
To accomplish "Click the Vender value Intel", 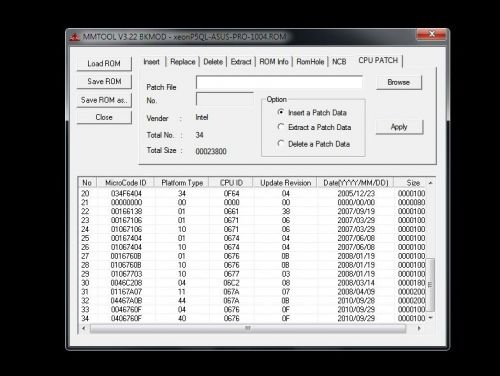I will 202,117.
